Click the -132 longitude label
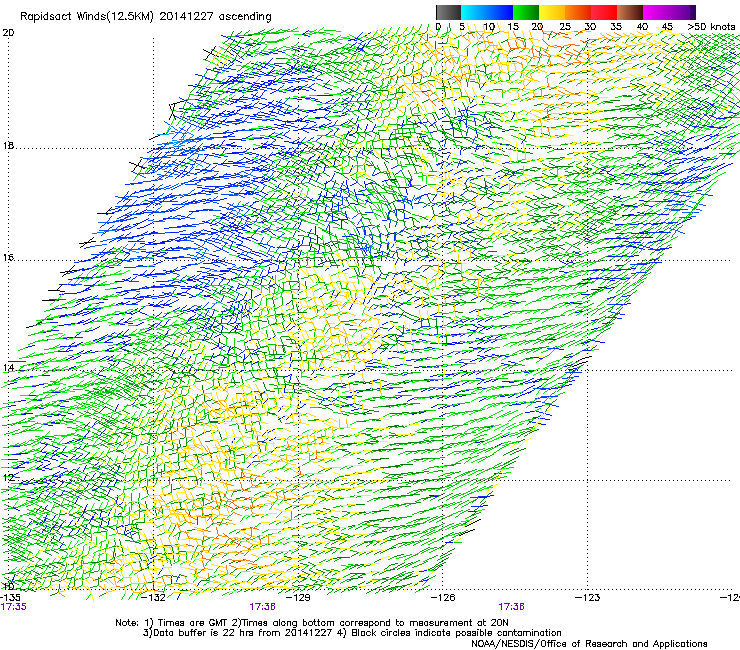The image size is (740, 650). click(153, 597)
